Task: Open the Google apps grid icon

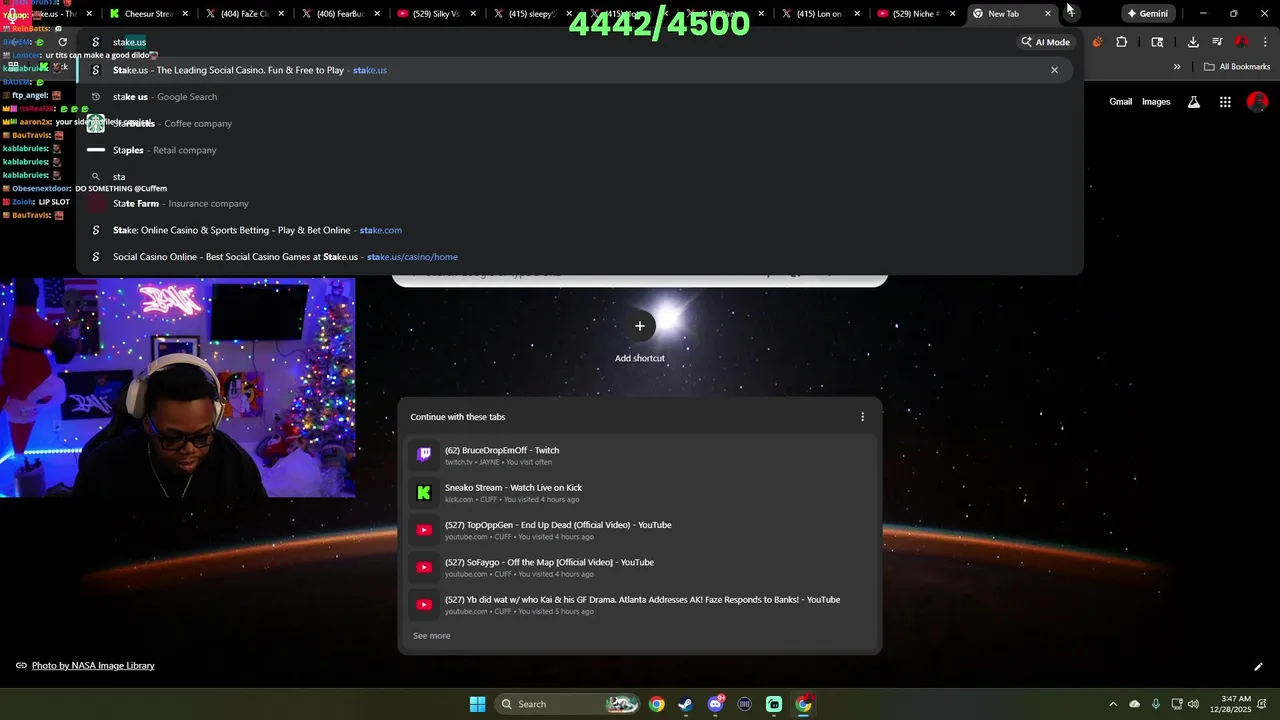Action: click(x=1225, y=101)
